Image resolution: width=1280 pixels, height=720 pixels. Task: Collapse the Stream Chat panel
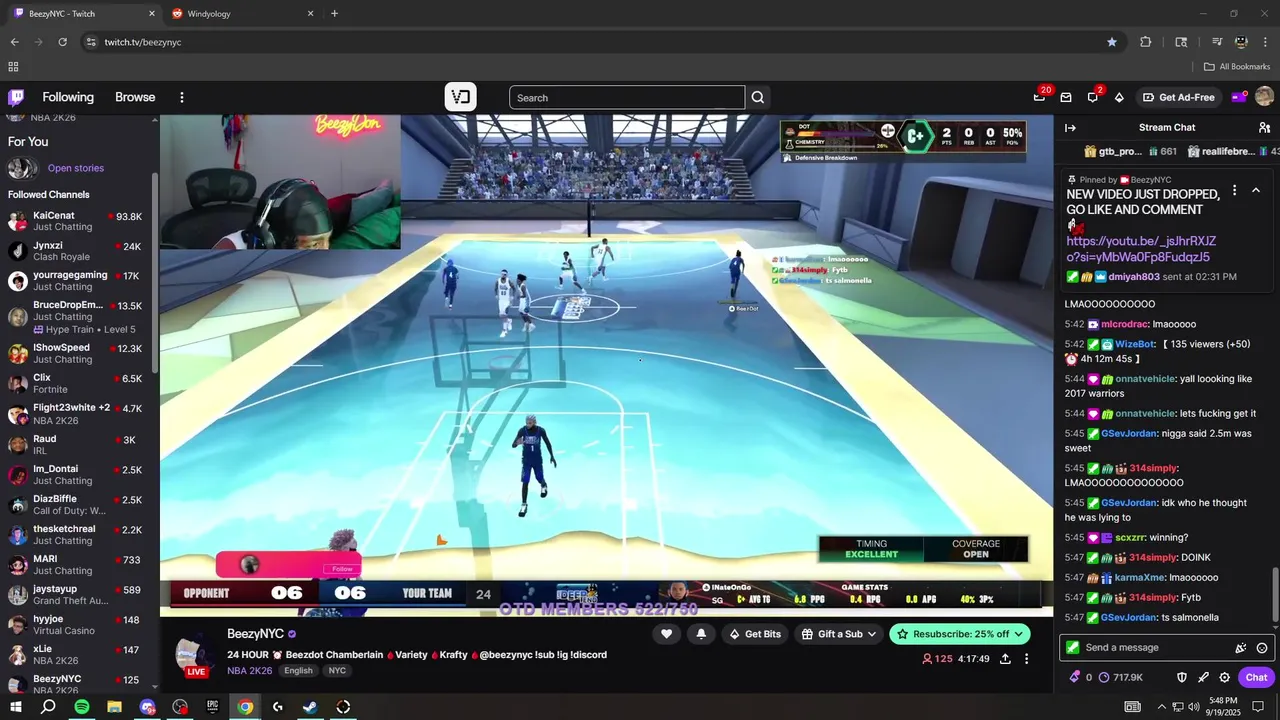coord(1070,127)
